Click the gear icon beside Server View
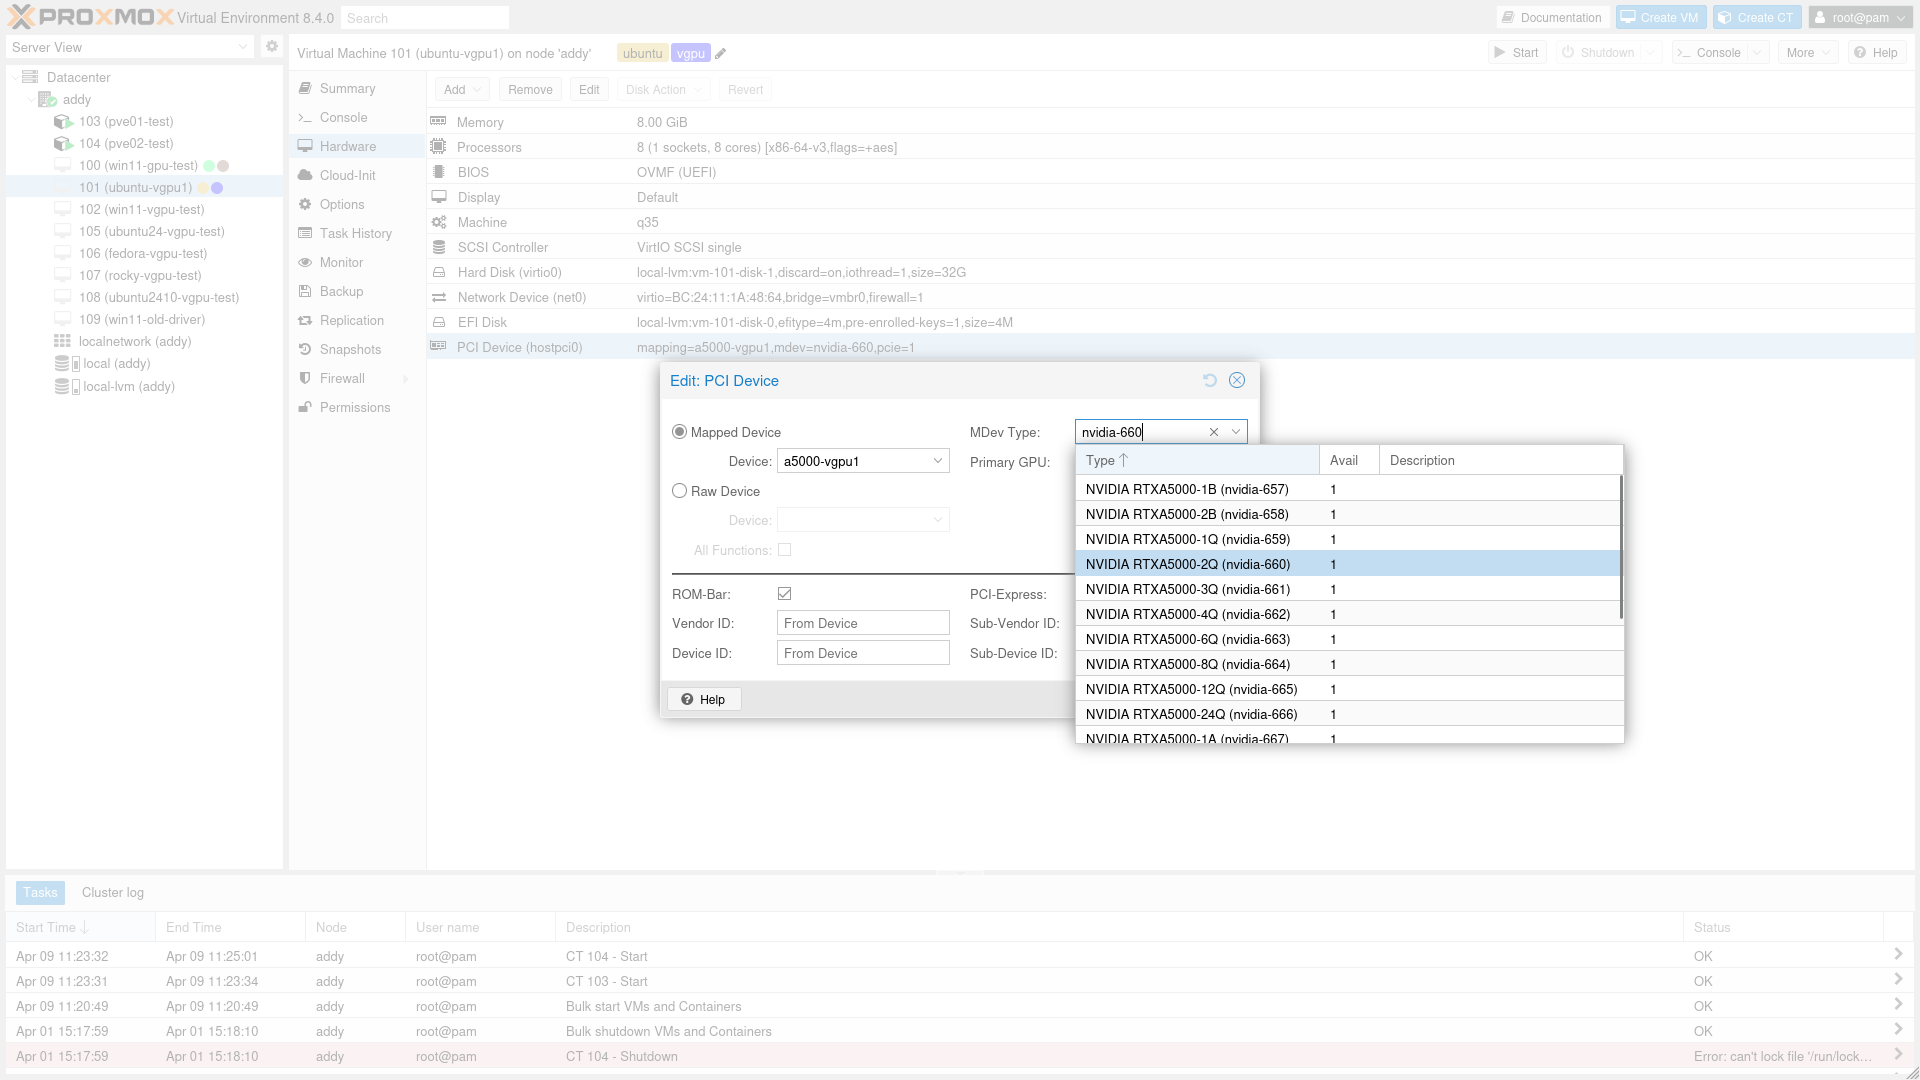Image resolution: width=1920 pixels, height=1080 pixels. tap(271, 47)
